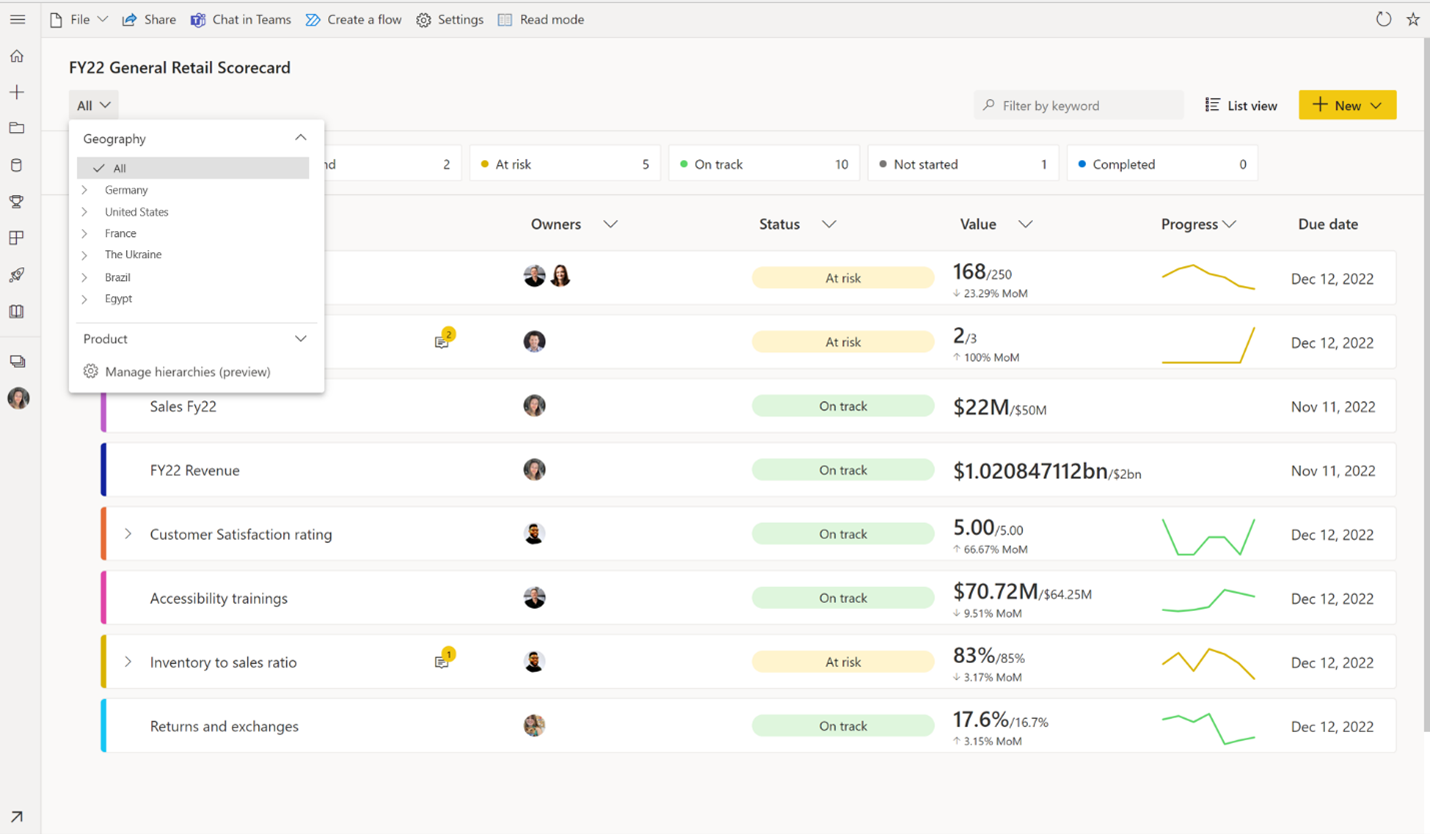Open the File menu
This screenshot has height=834, width=1430.
79,19
